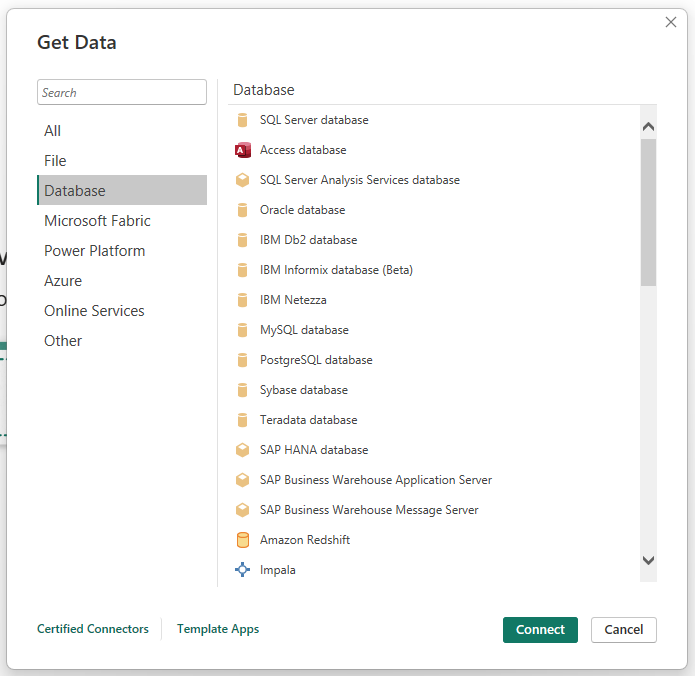Select the Database category
The image size is (695, 676).
122,191
